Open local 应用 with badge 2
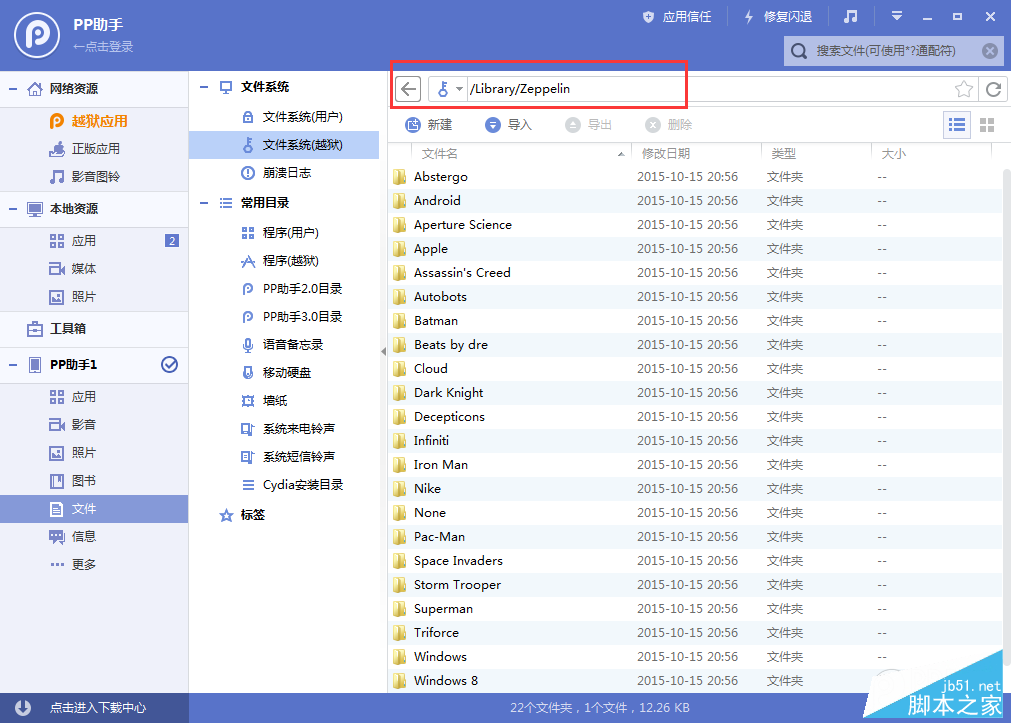Screen dimensions: 1011x723 tap(94, 241)
